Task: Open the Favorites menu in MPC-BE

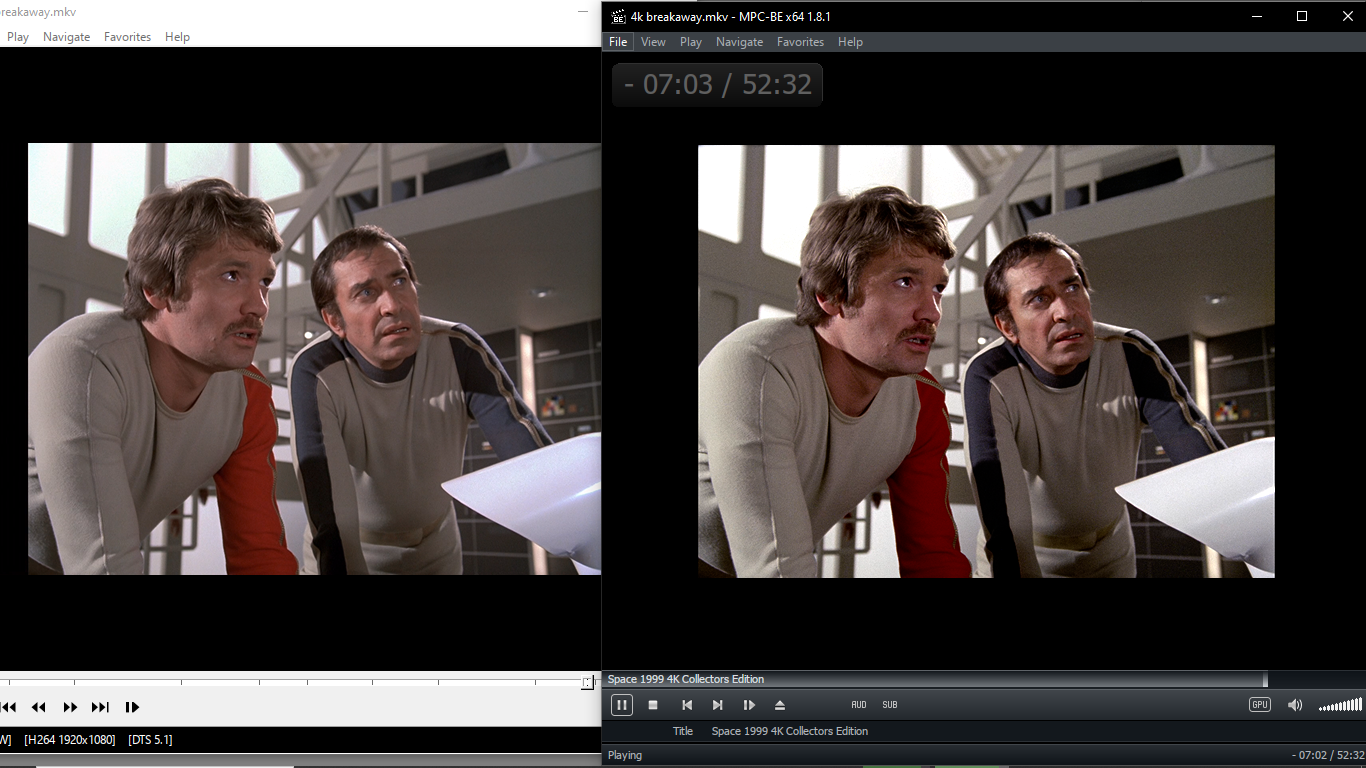Action: (800, 42)
